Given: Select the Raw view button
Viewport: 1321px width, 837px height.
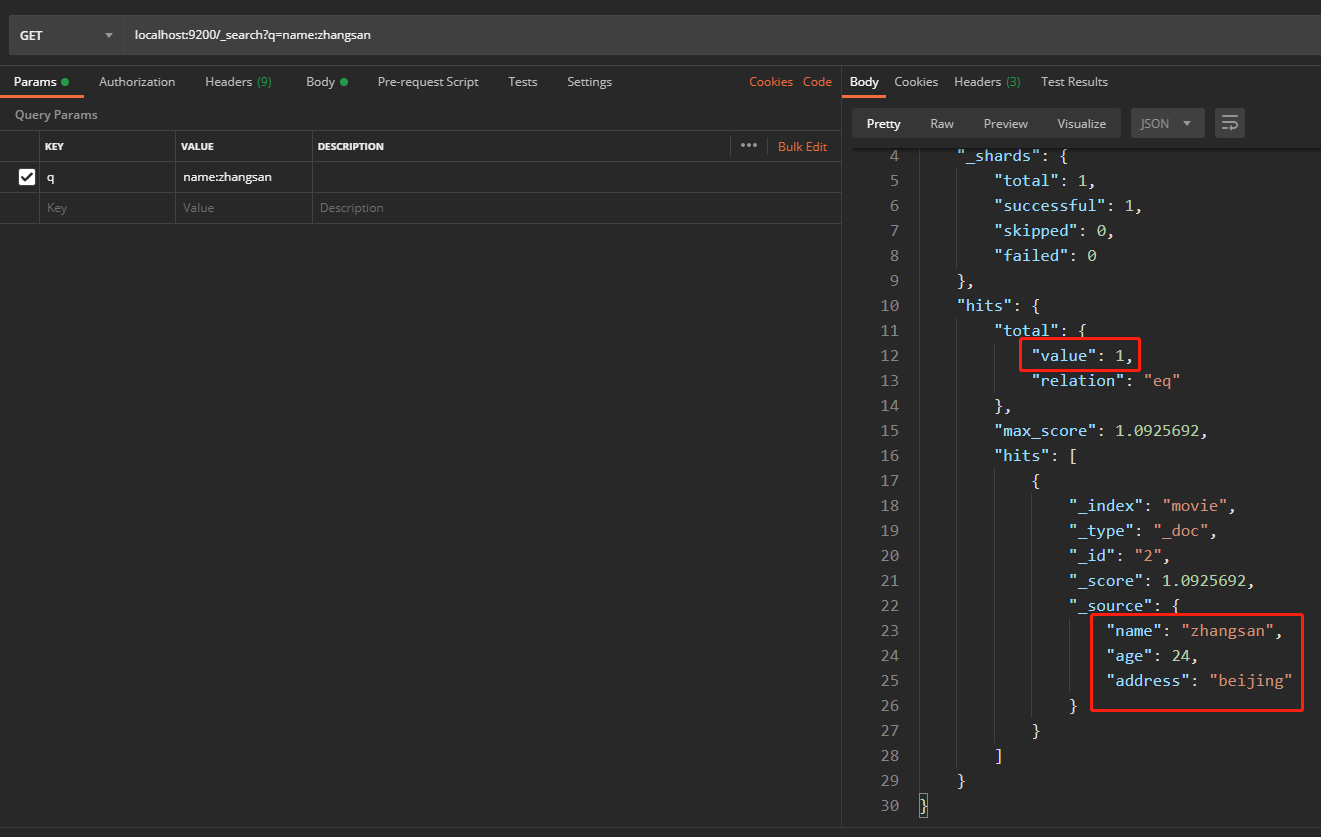Looking at the screenshot, I should (942, 124).
